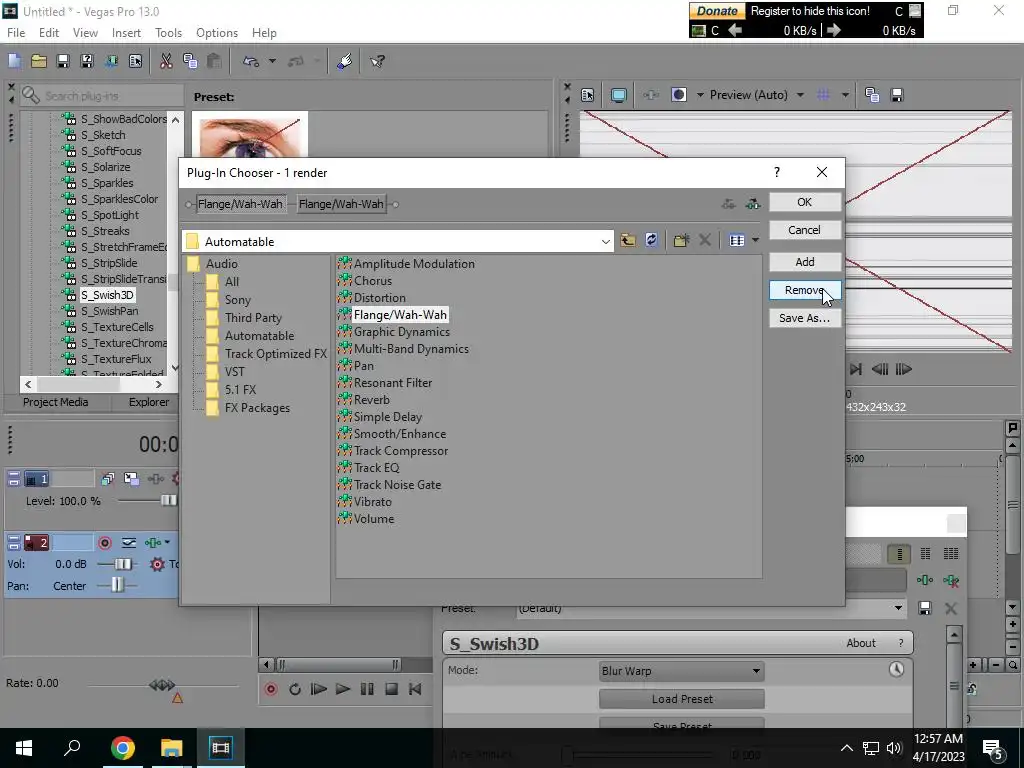Open track 2 FX dropdown arrow

click(x=167, y=543)
